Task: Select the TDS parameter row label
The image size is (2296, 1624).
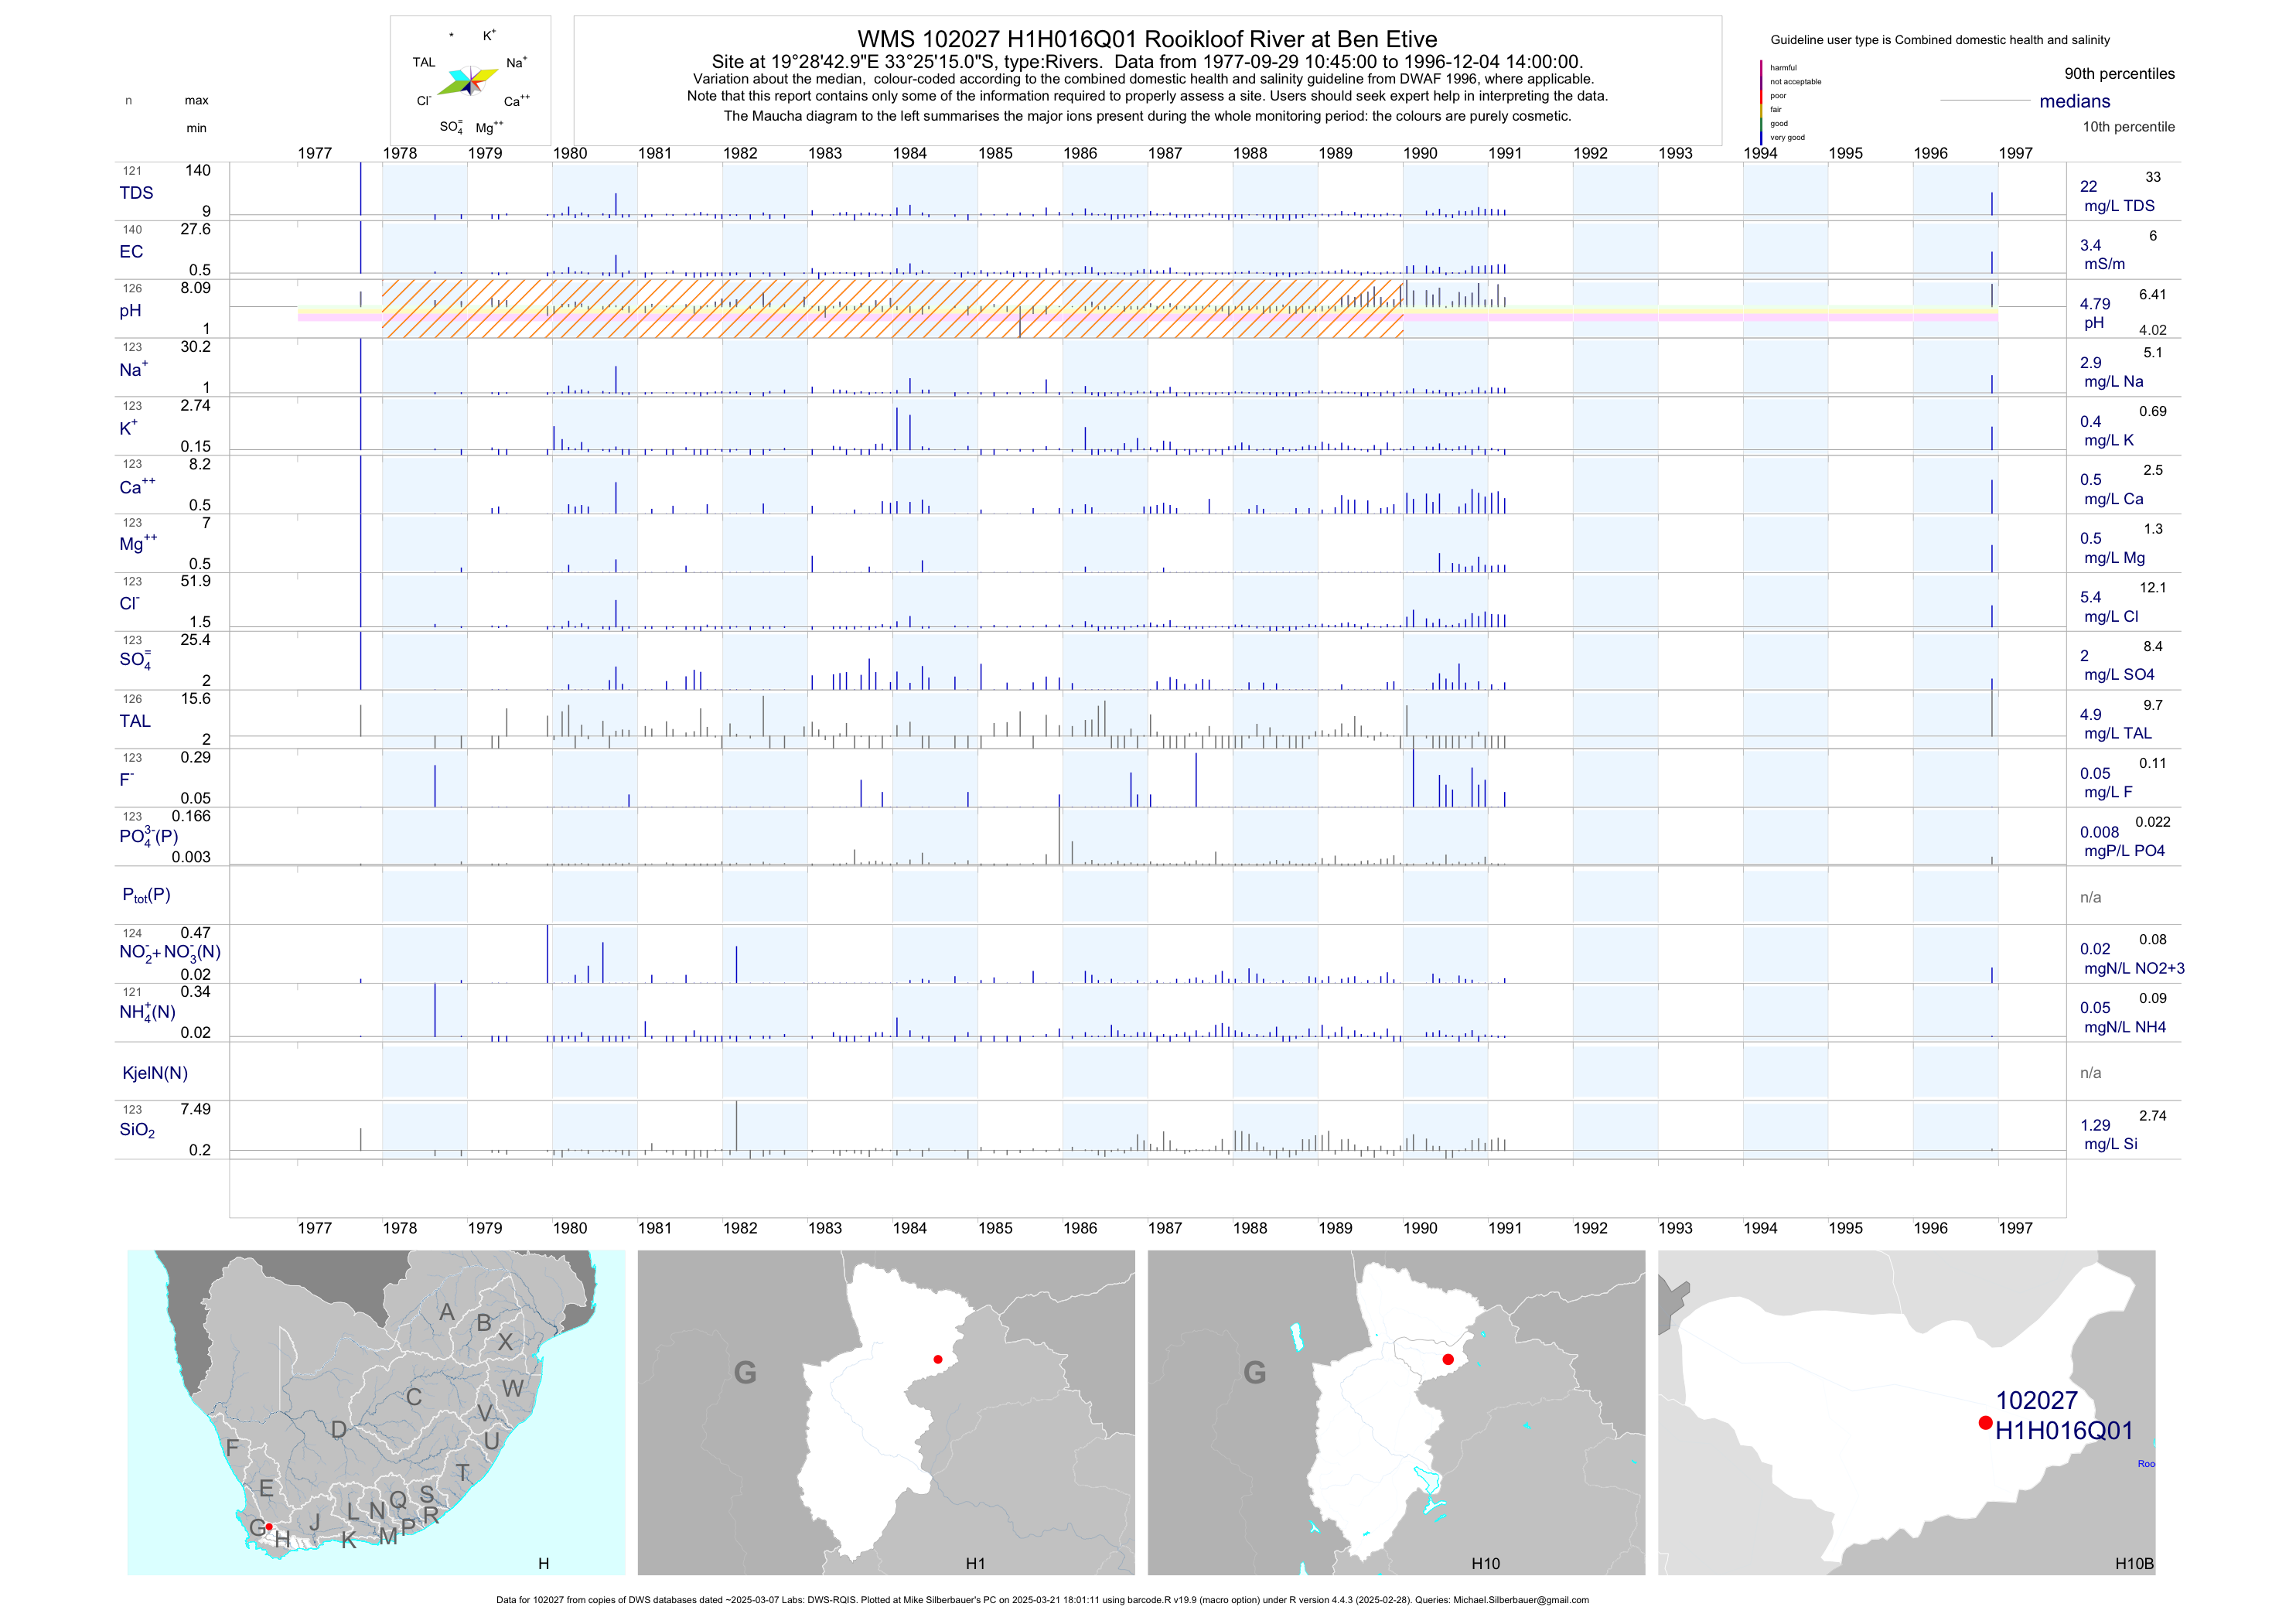Action: [x=136, y=193]
